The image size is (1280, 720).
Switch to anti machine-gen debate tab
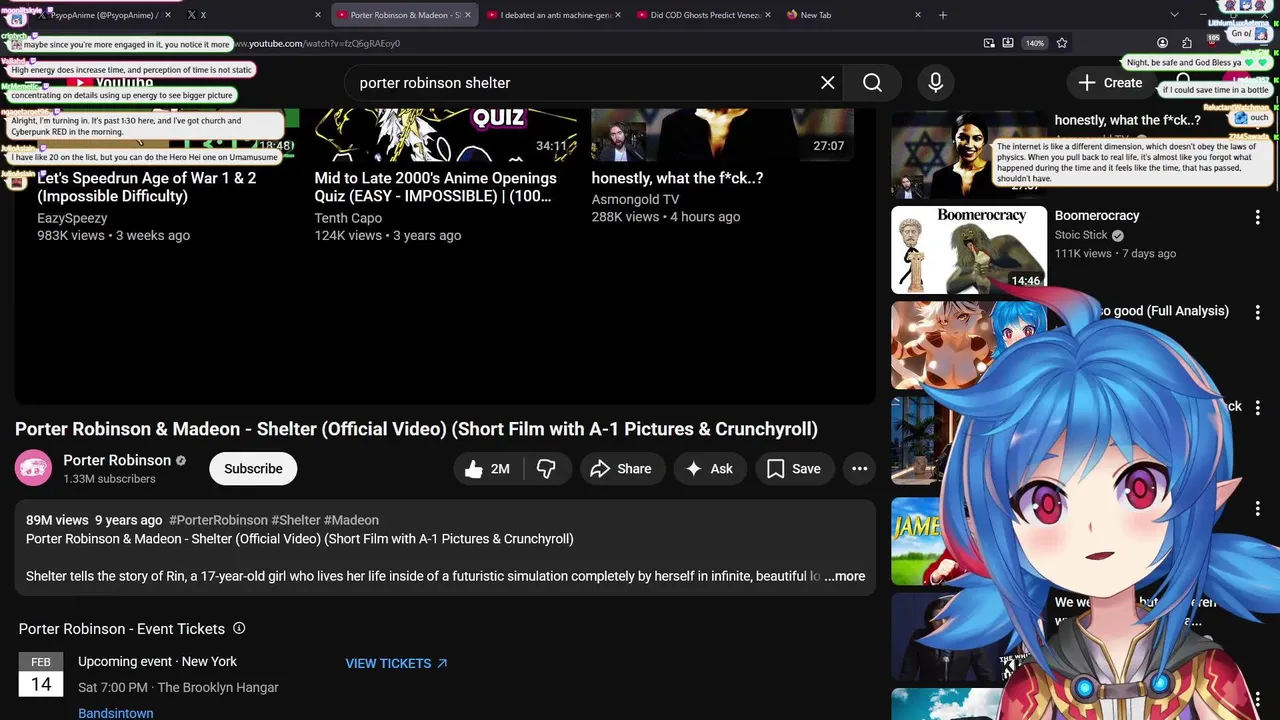point(553,15)
